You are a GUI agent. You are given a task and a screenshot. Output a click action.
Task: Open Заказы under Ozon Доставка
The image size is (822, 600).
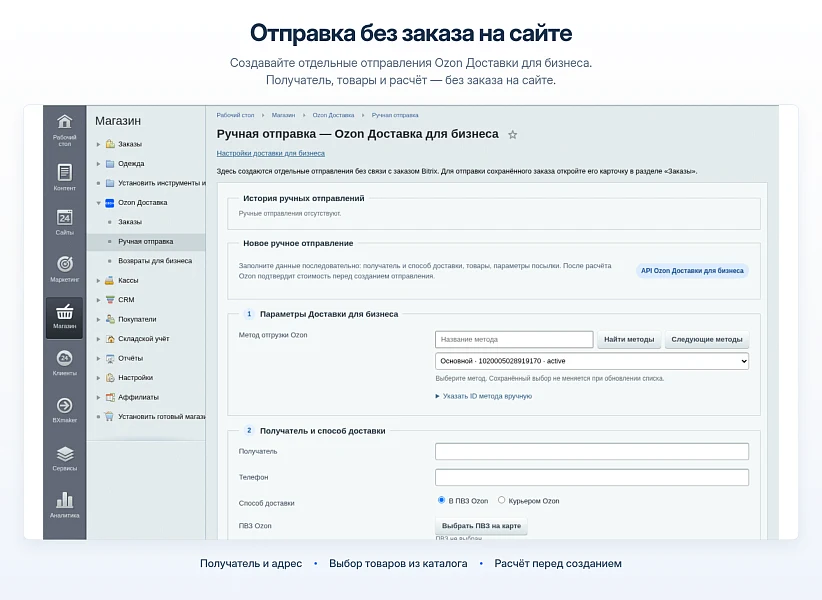[x=130, y=222]
